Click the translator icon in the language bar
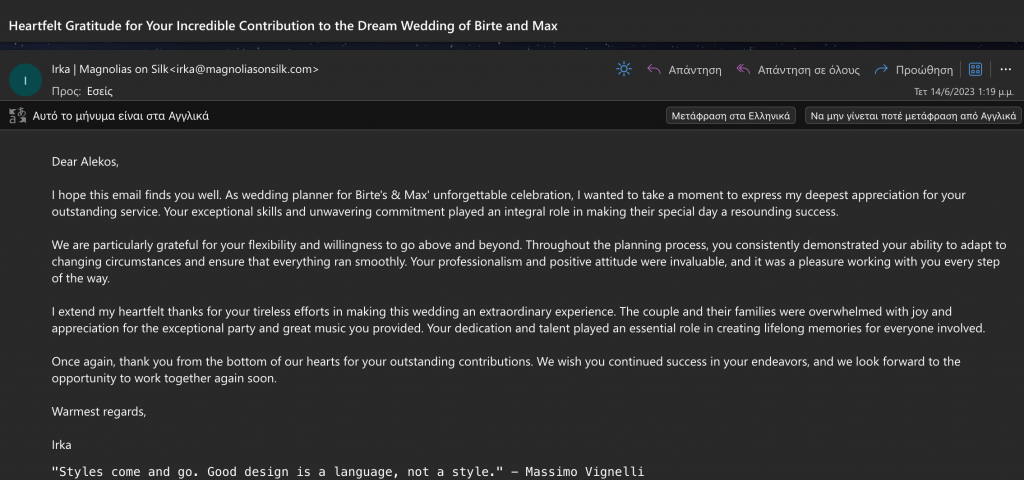The height and width of the screenshot is (480, 1024). (x=16, y=116)
